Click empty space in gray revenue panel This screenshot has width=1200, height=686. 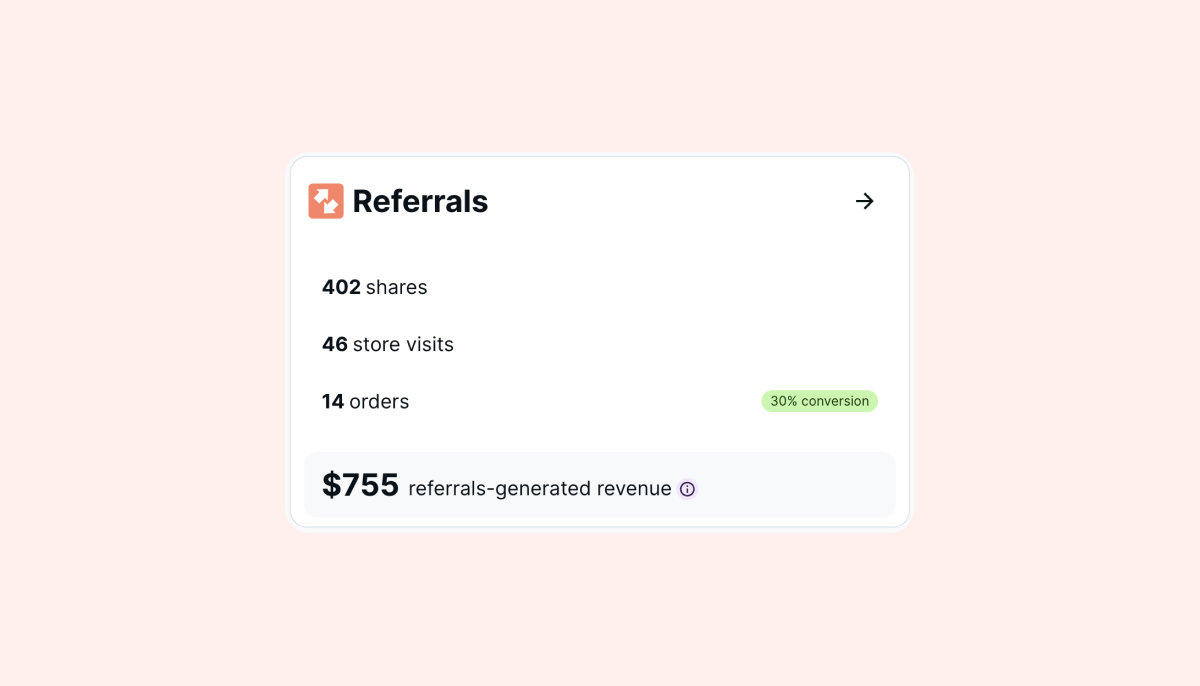tap(800, 485)
